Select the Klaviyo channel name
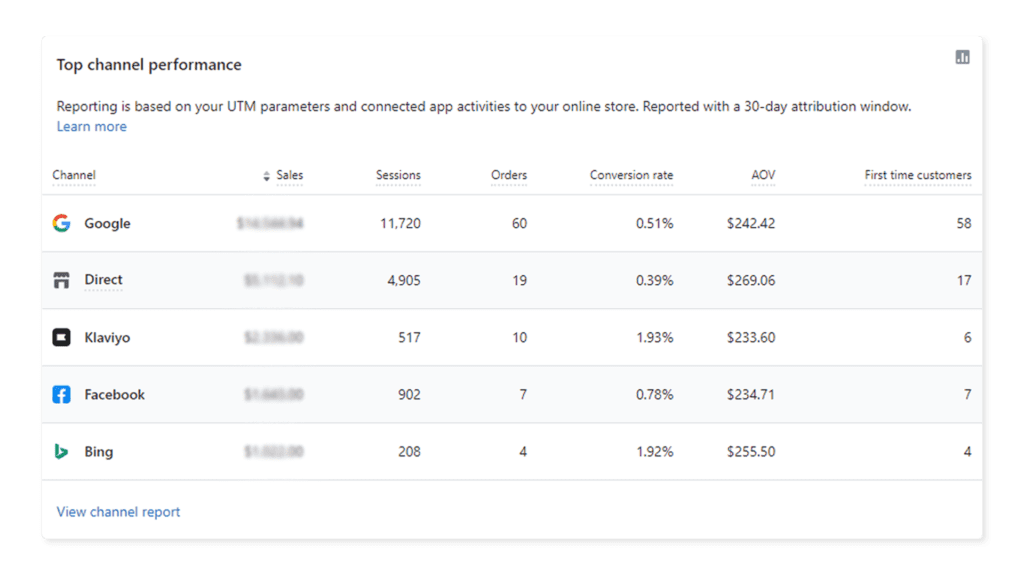This screenshot has height=576, width=1024. point(107,337)
